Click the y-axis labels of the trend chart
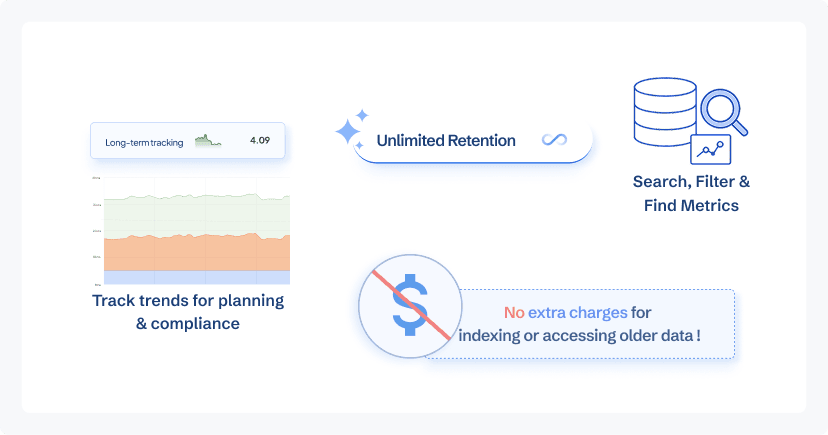The width and height of the screenshot is (828, 435). click(x=96, y=231)
